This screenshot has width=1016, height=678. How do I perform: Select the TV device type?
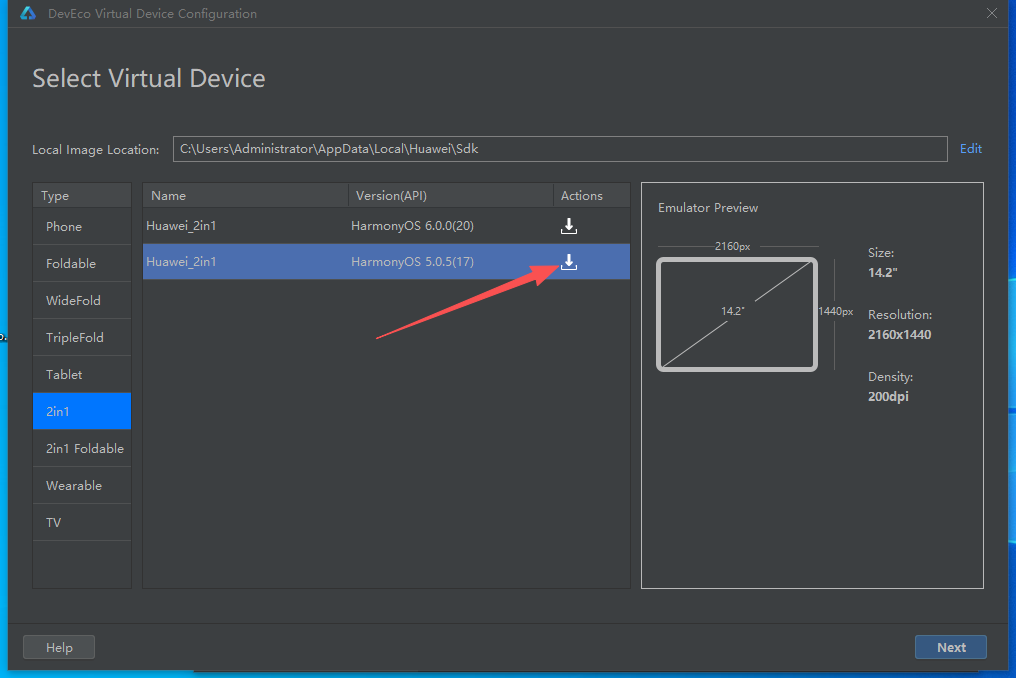pyautogui.click(x=82, y=522)
